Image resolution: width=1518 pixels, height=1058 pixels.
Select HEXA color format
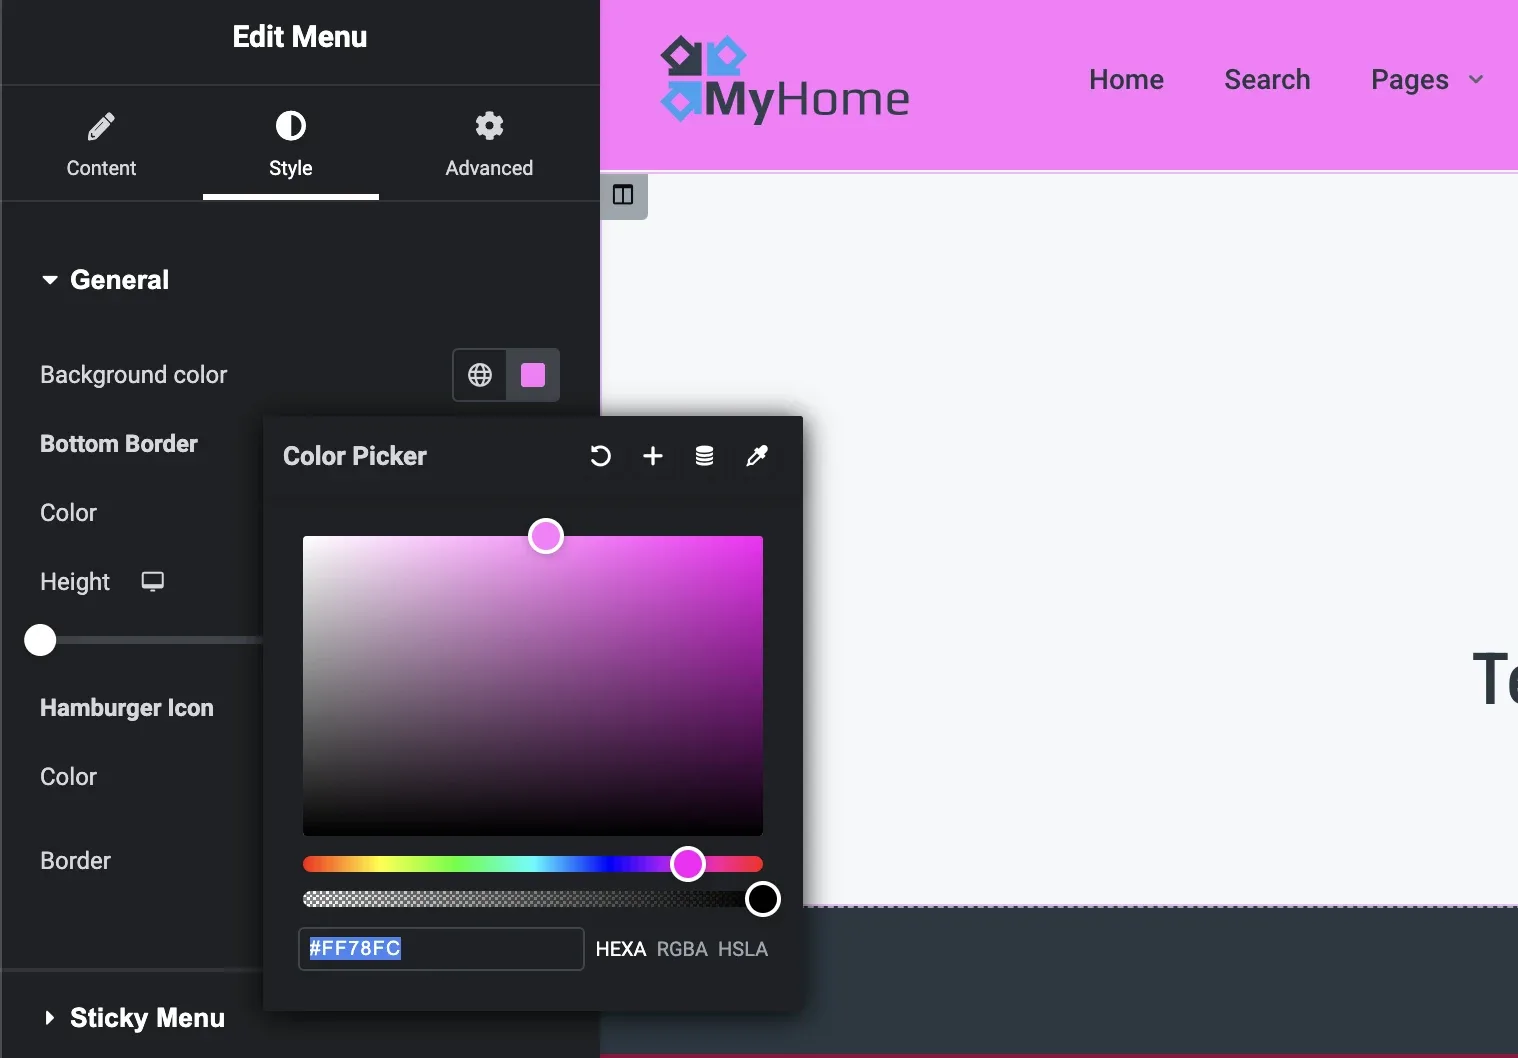click(x=621, y=949)
